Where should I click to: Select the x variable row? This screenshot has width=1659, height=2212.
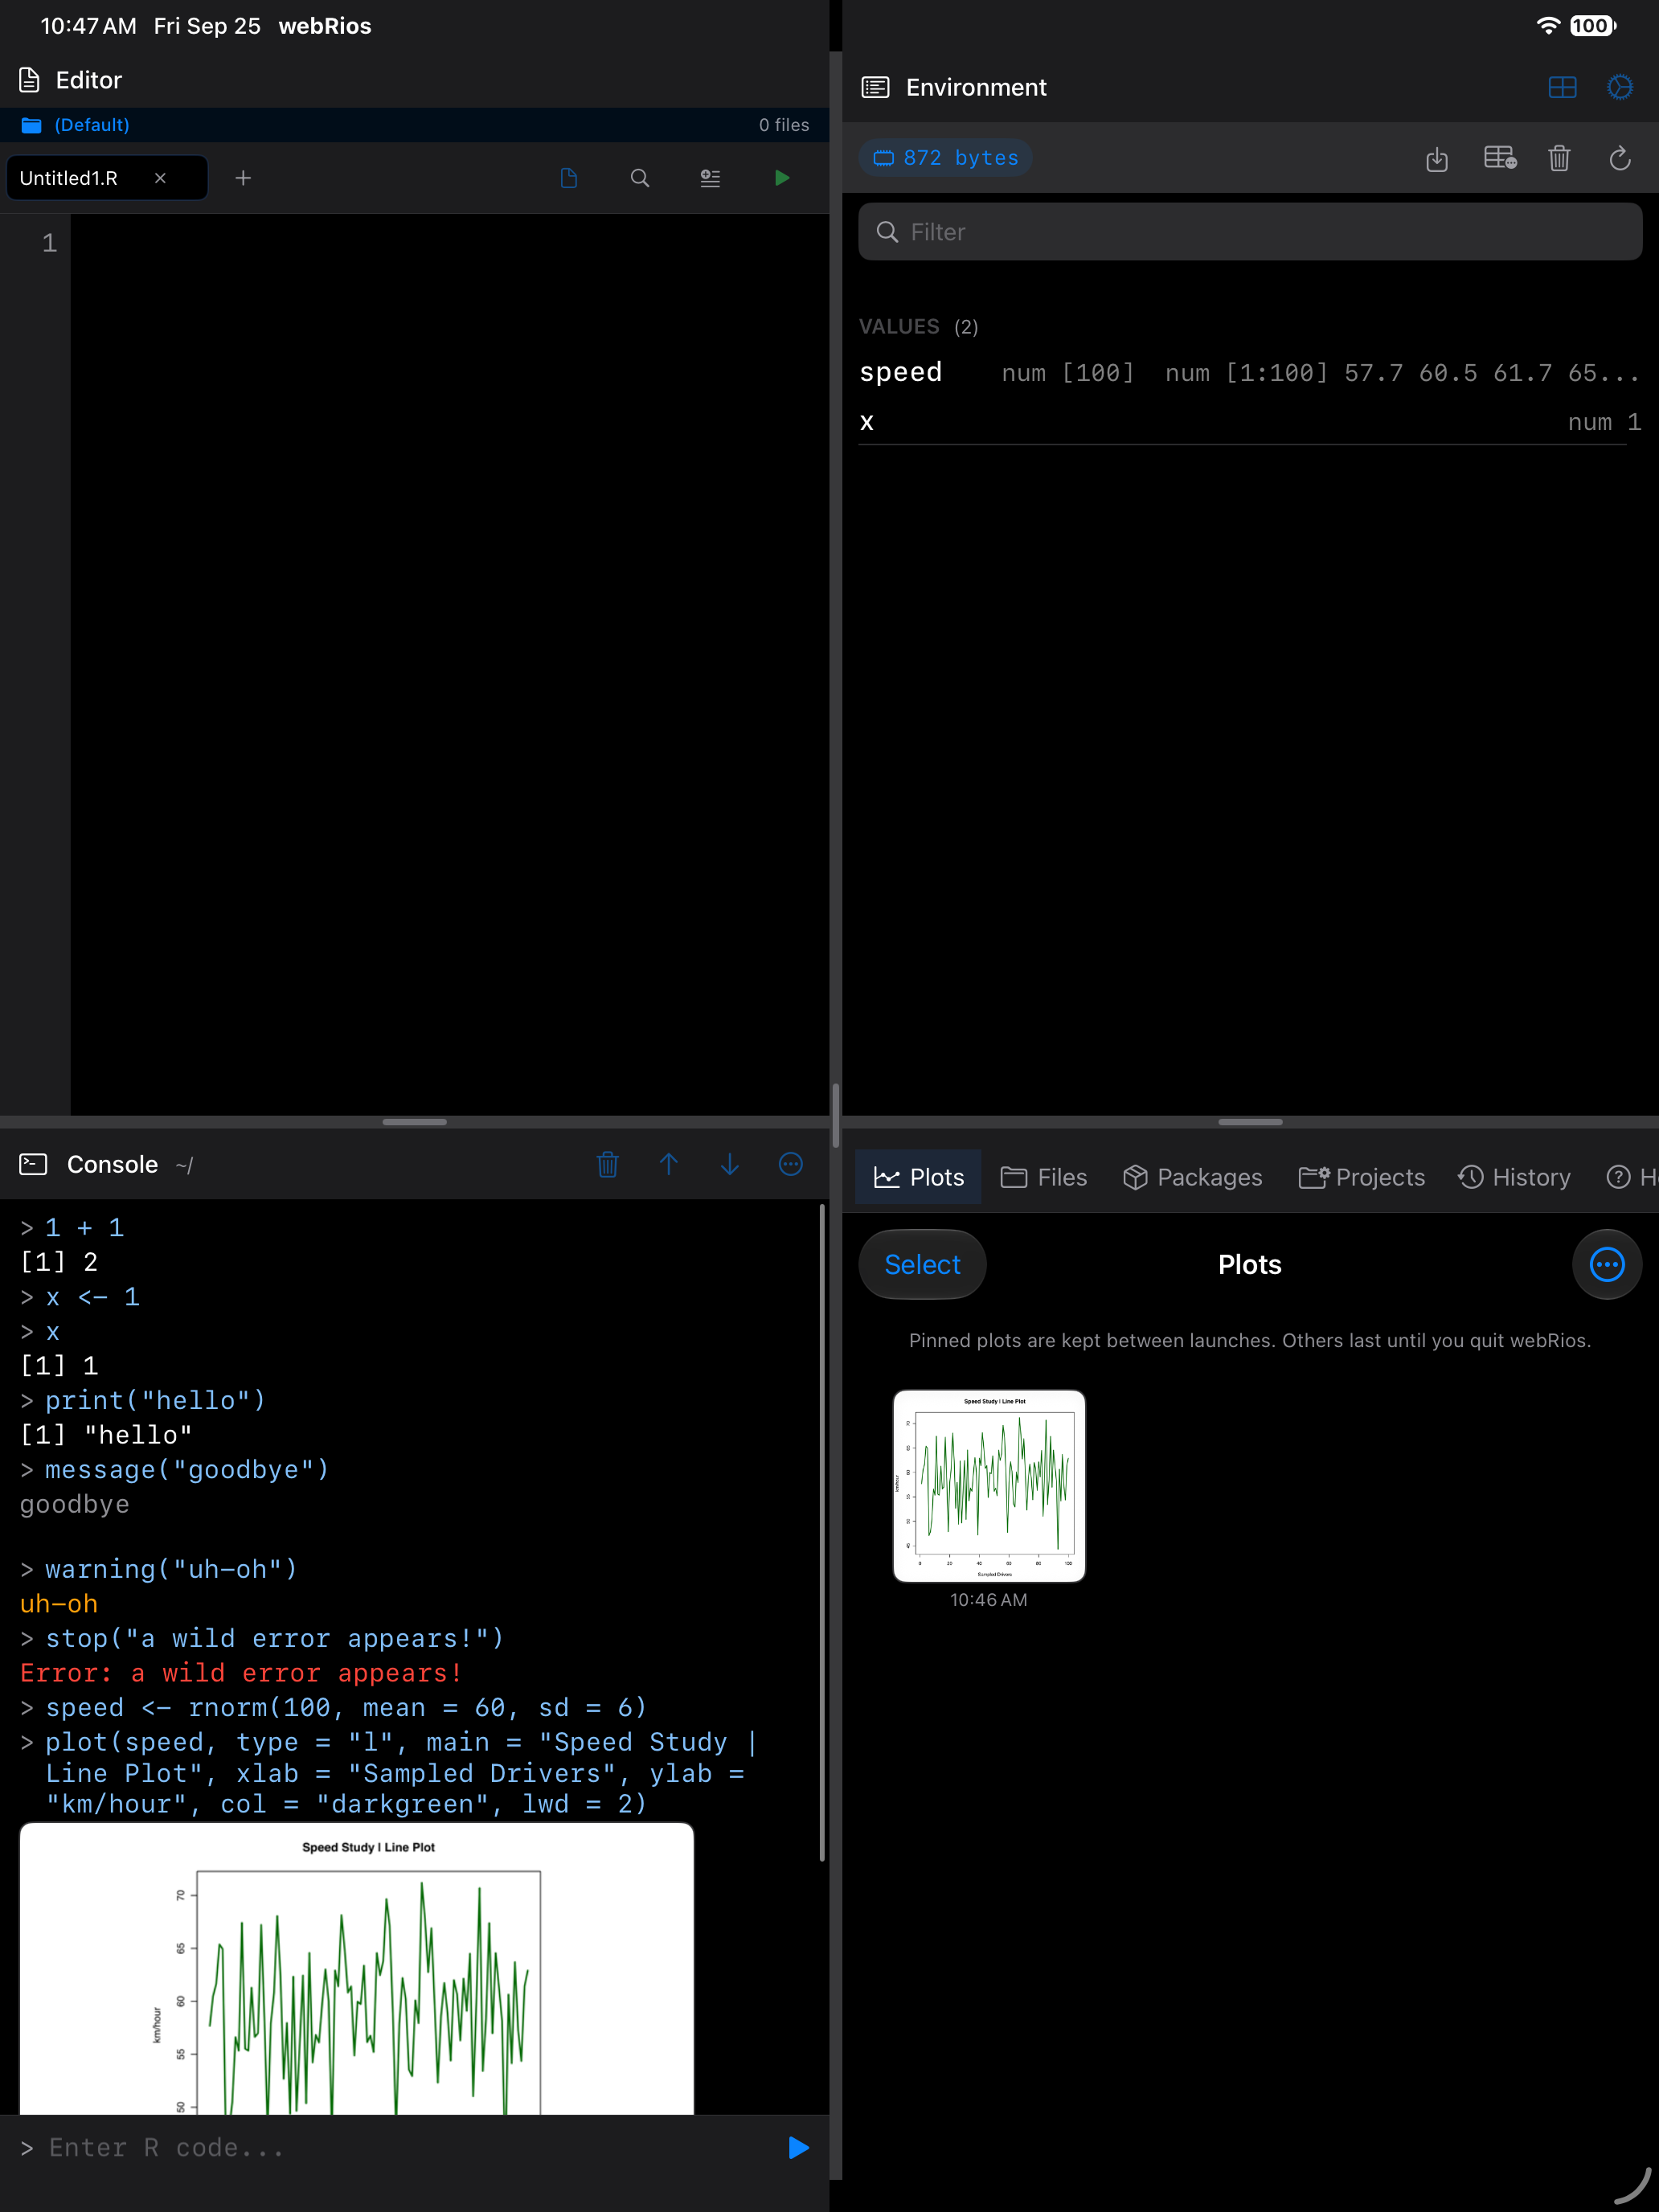click(x=1250, y=422)
